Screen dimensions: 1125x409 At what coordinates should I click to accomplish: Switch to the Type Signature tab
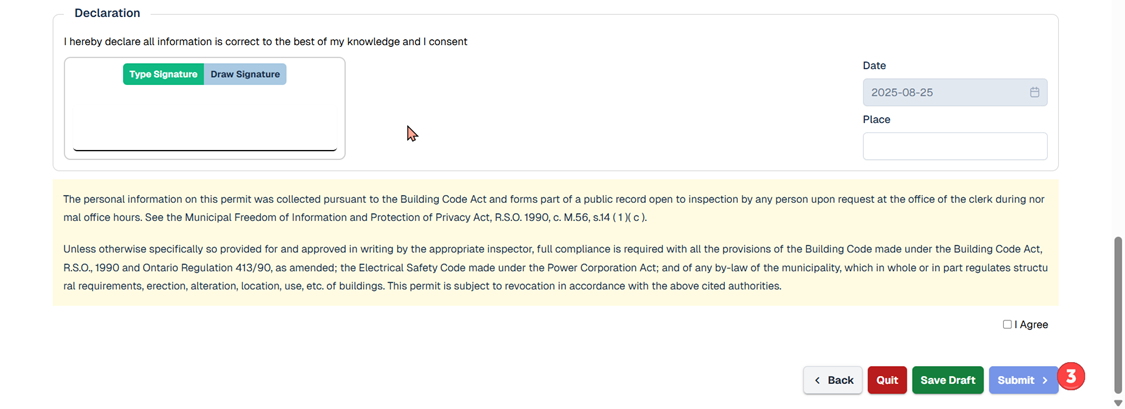coord(163,74)
